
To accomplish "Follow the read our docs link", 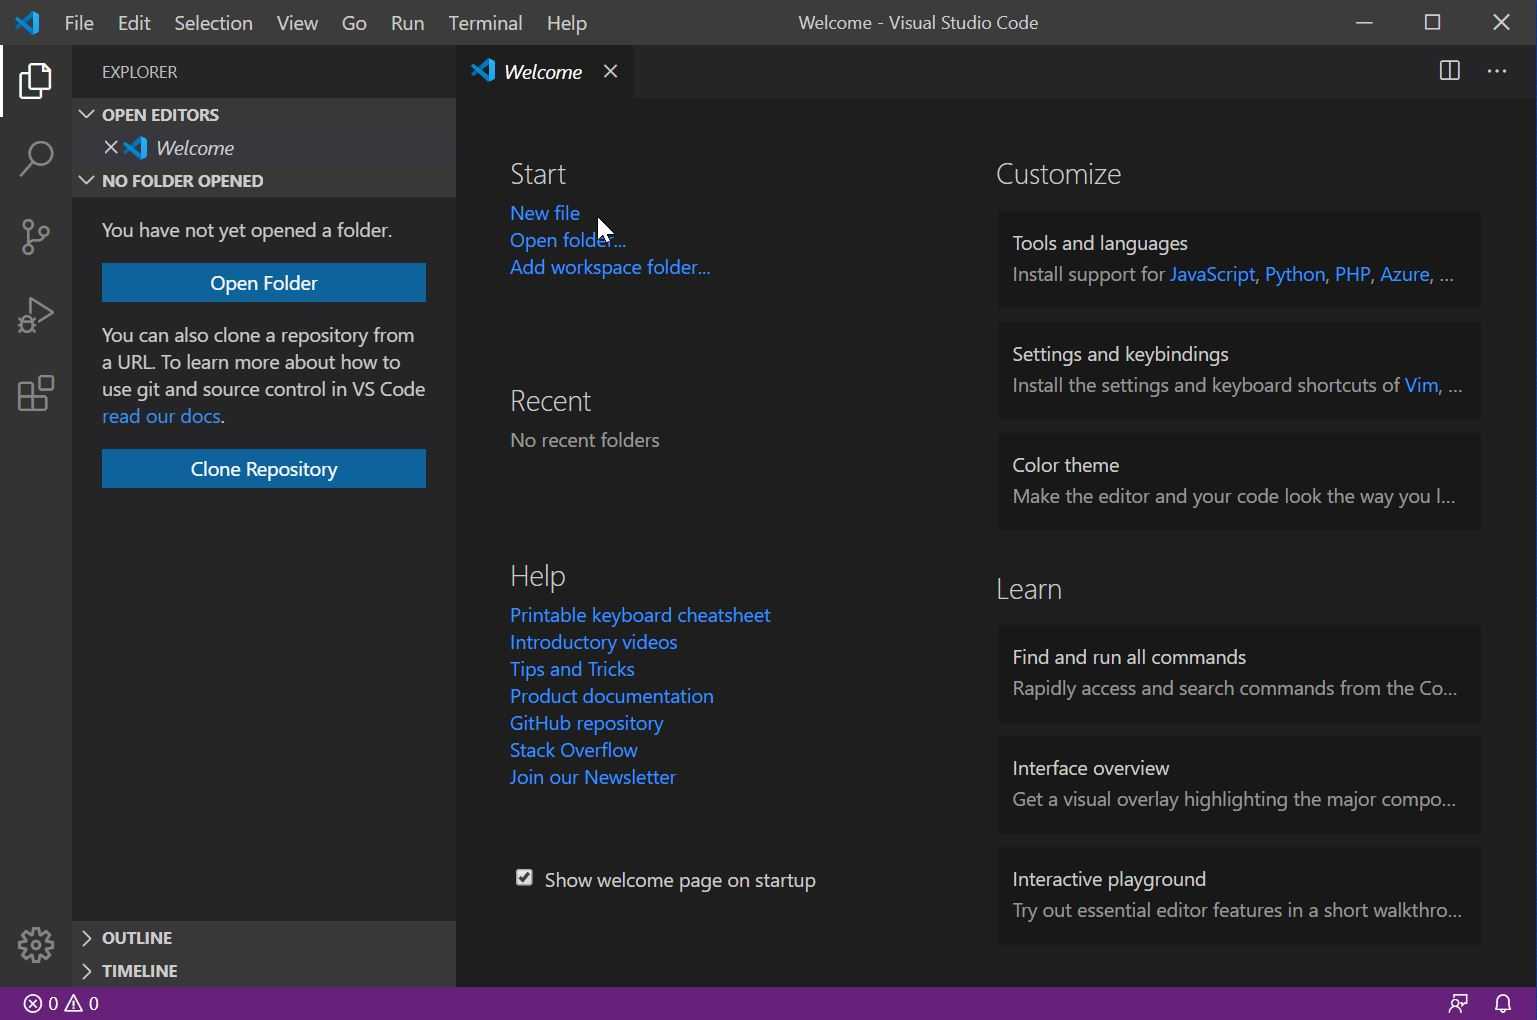I will click(161, 416).
